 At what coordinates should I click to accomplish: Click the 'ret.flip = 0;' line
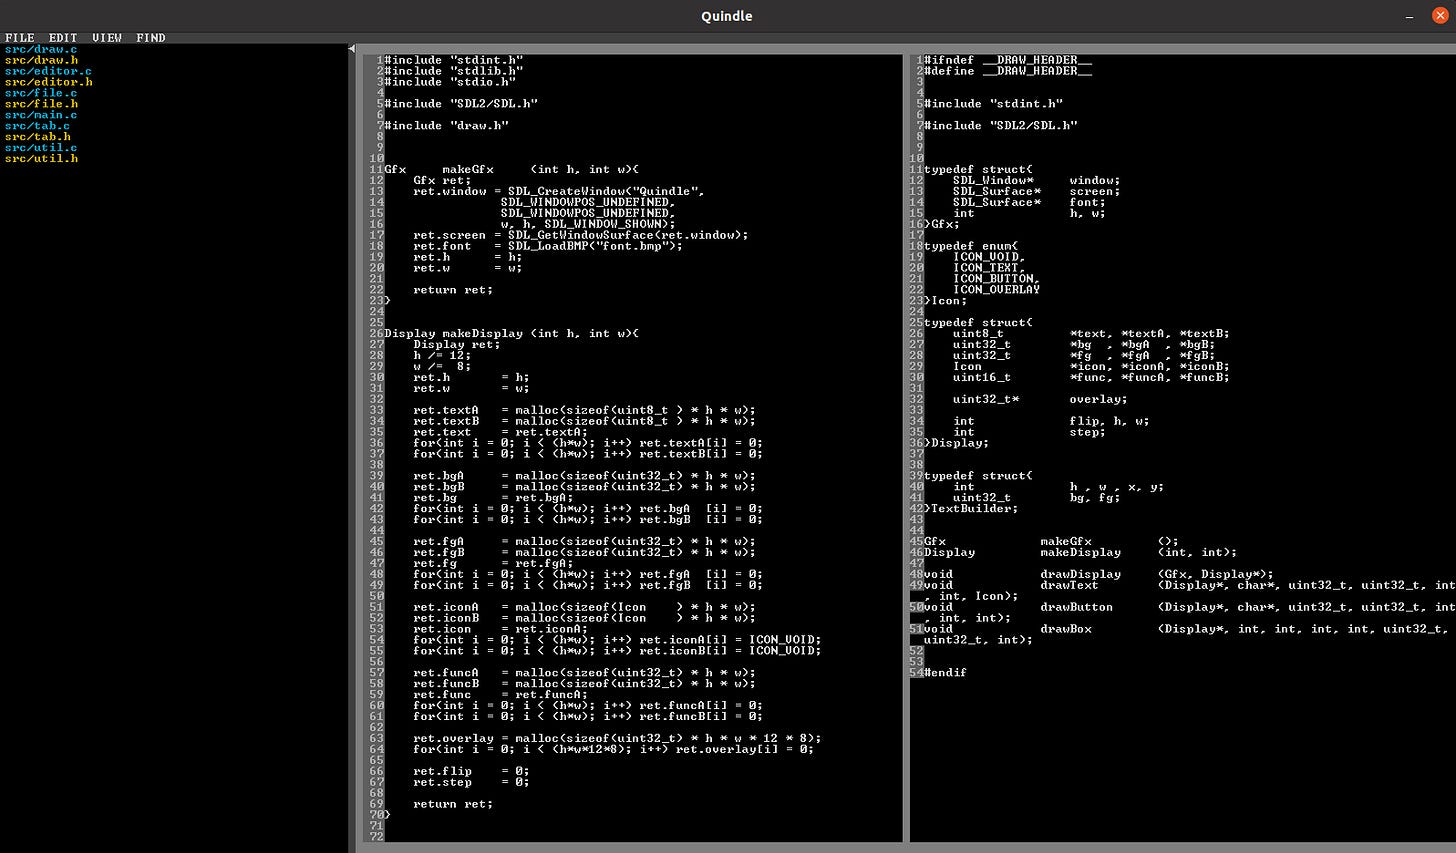pos(472,772)
